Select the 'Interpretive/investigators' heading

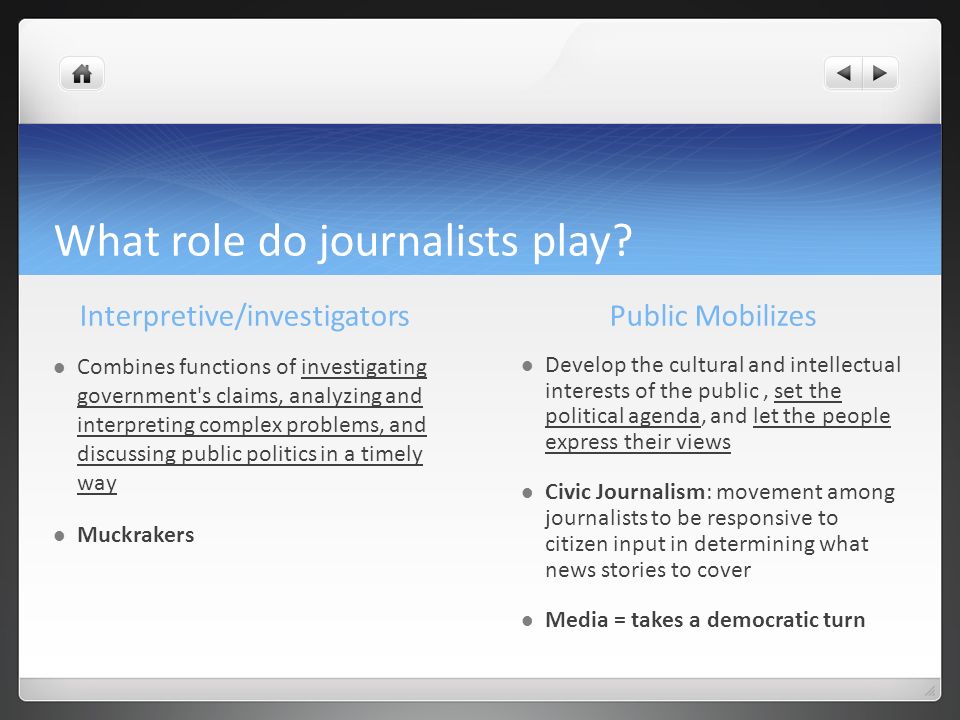tap(244, 316)
